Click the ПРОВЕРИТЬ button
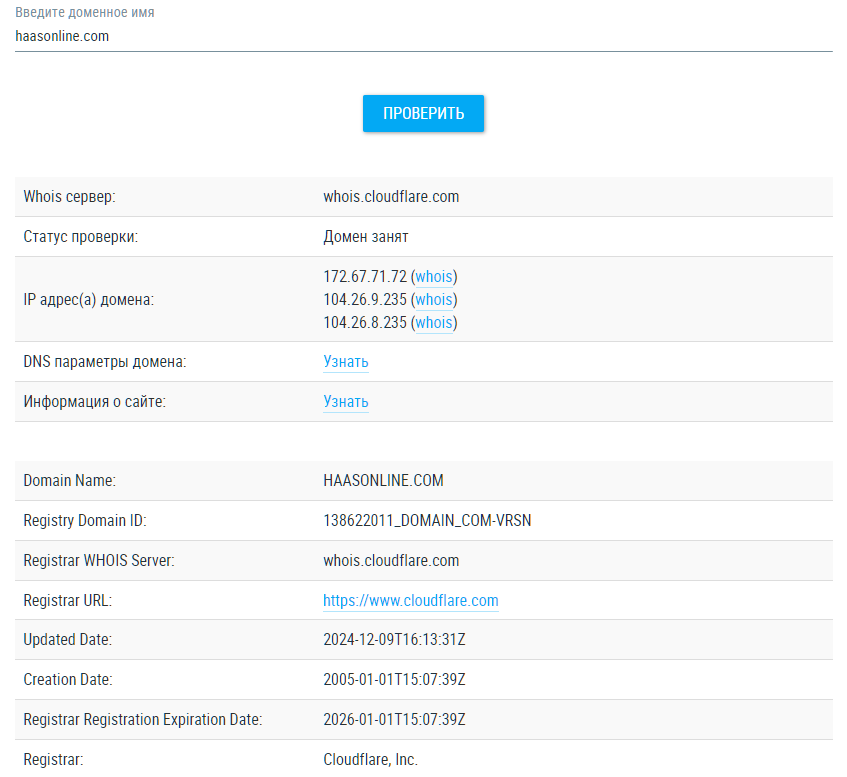Image resolution: width=847 pixels, height=777 pixels. coord(424,113)
